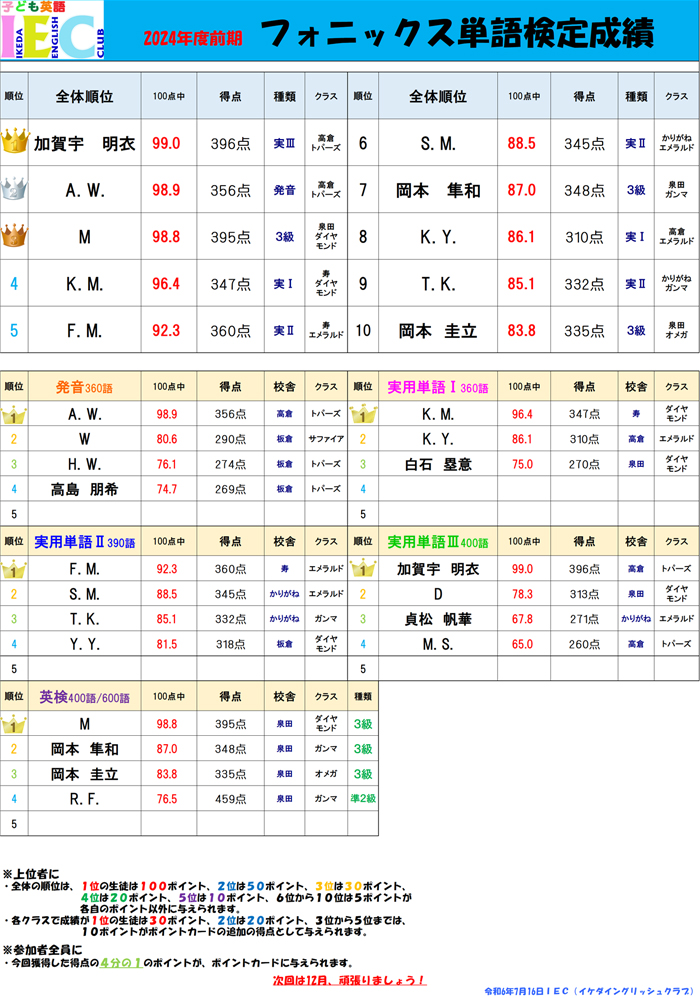Select the 実用単語Ⅰ 360語 section header
The height and width of the screenshot is (998, 700).
(438, 386)
